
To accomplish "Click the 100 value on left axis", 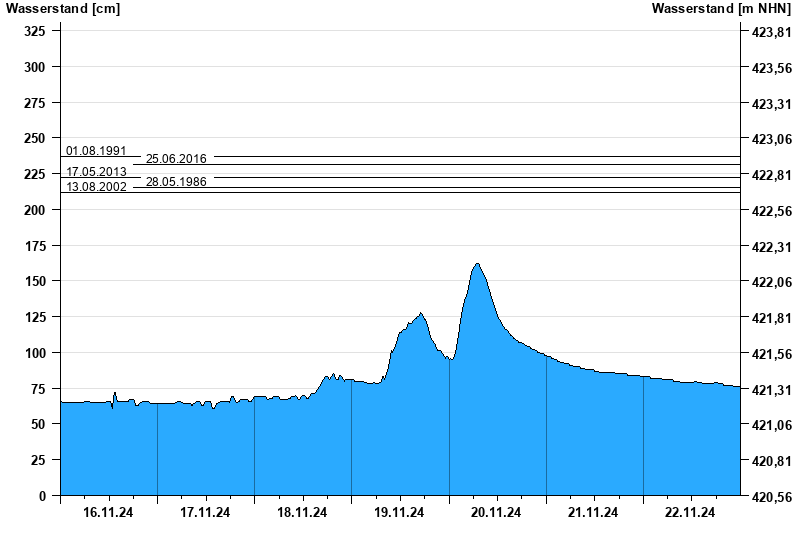I will tap(35, 353).
